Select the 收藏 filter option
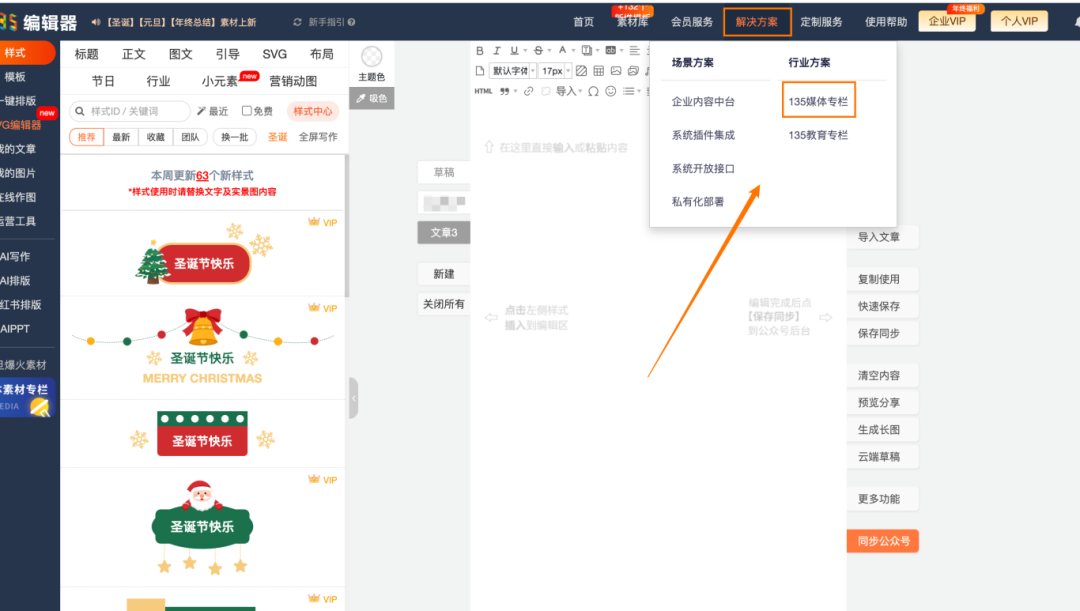Screen dimensions: 1080x611 click(x=155, y=137)
